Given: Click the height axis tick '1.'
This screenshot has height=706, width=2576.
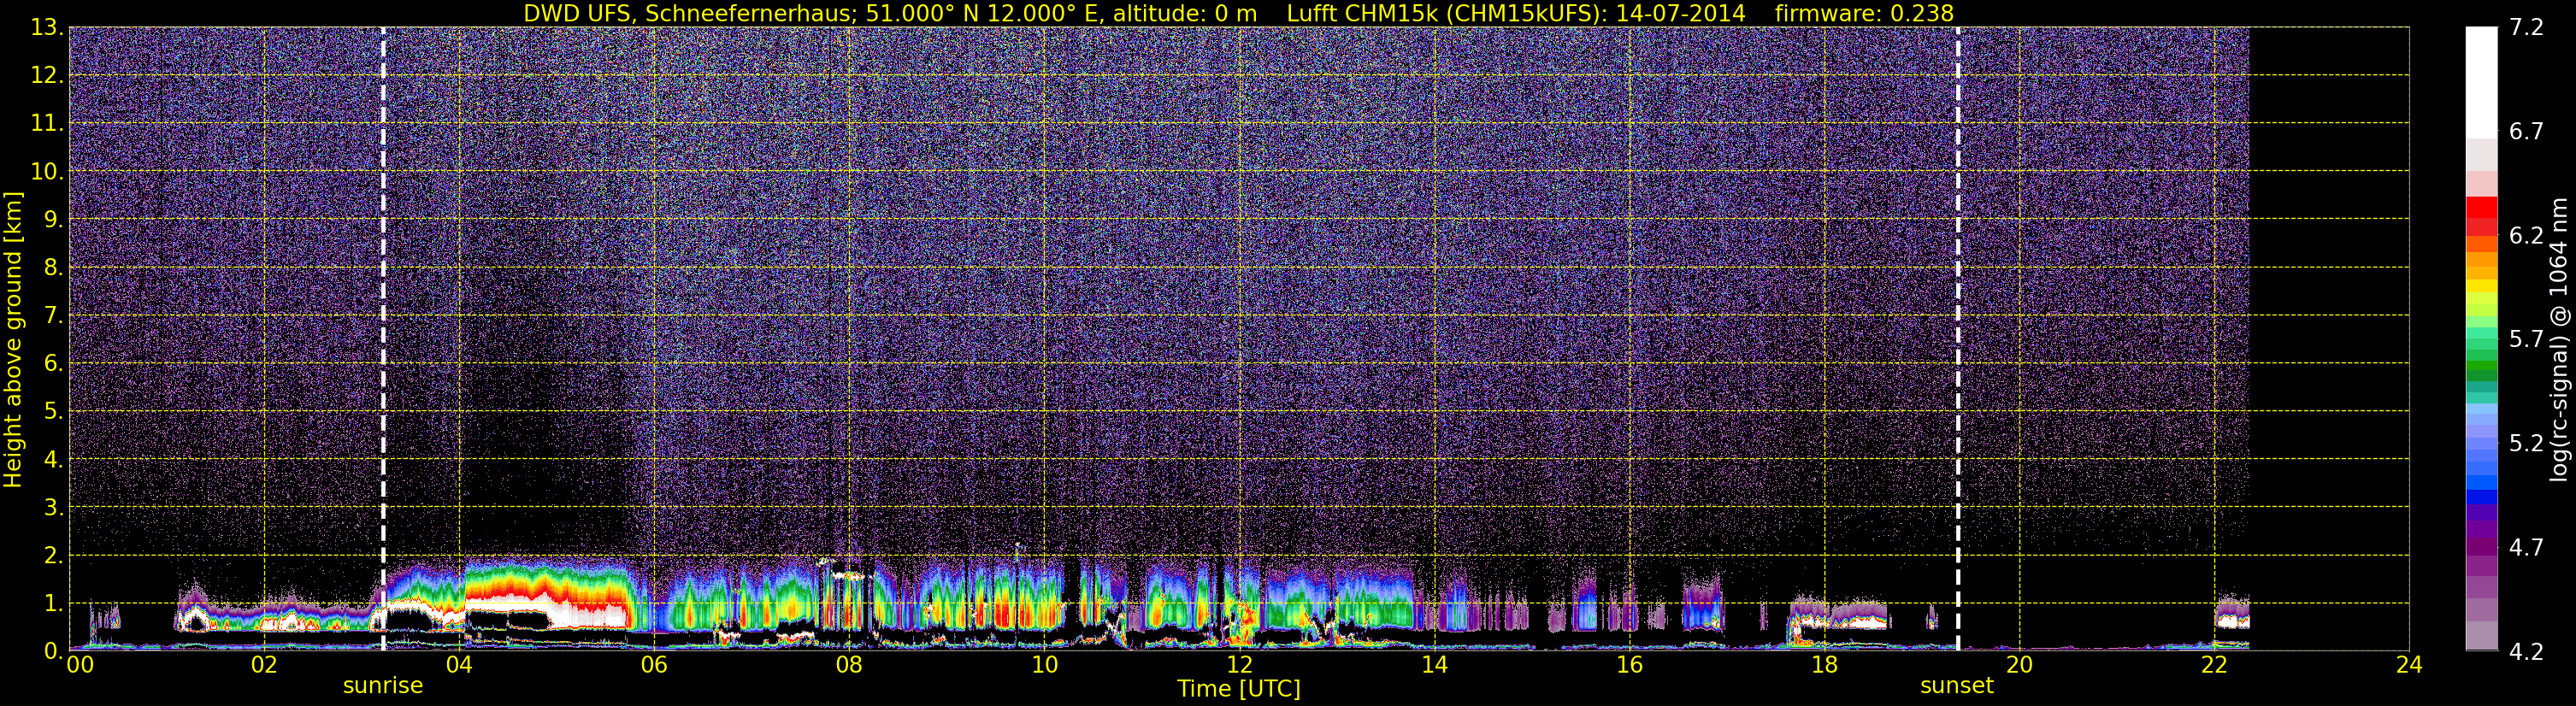Looking at the screenshot, I should coord(53,604).
